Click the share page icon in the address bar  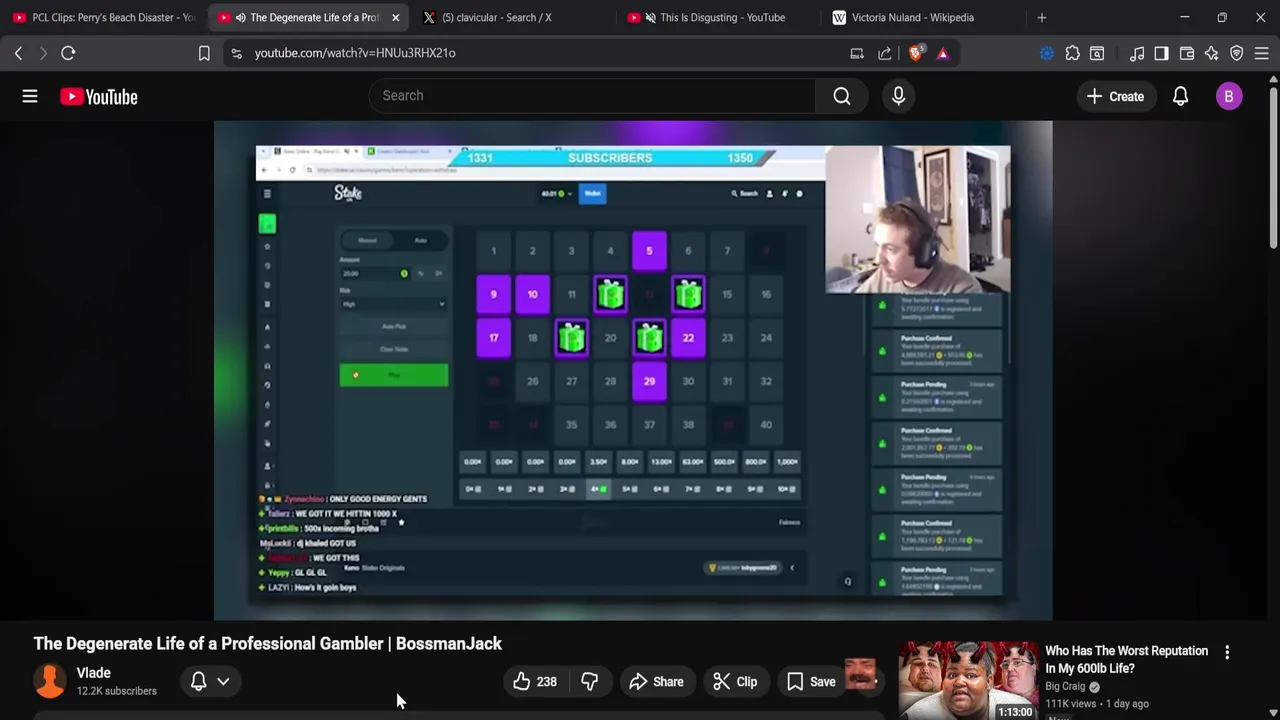pyautogui.click(x=885, y=53)
